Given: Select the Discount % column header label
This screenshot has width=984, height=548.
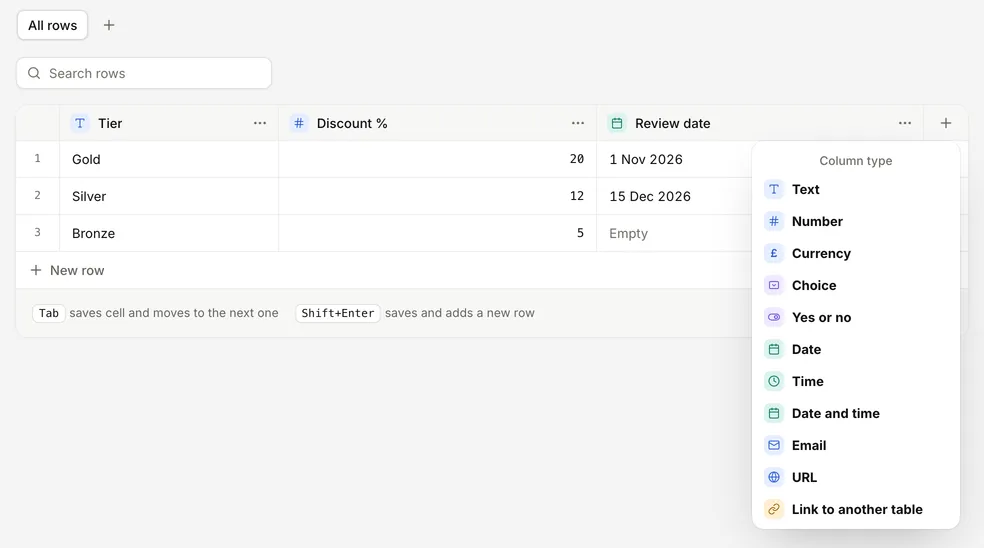Looking at the screenshot, I should point(352,124).
